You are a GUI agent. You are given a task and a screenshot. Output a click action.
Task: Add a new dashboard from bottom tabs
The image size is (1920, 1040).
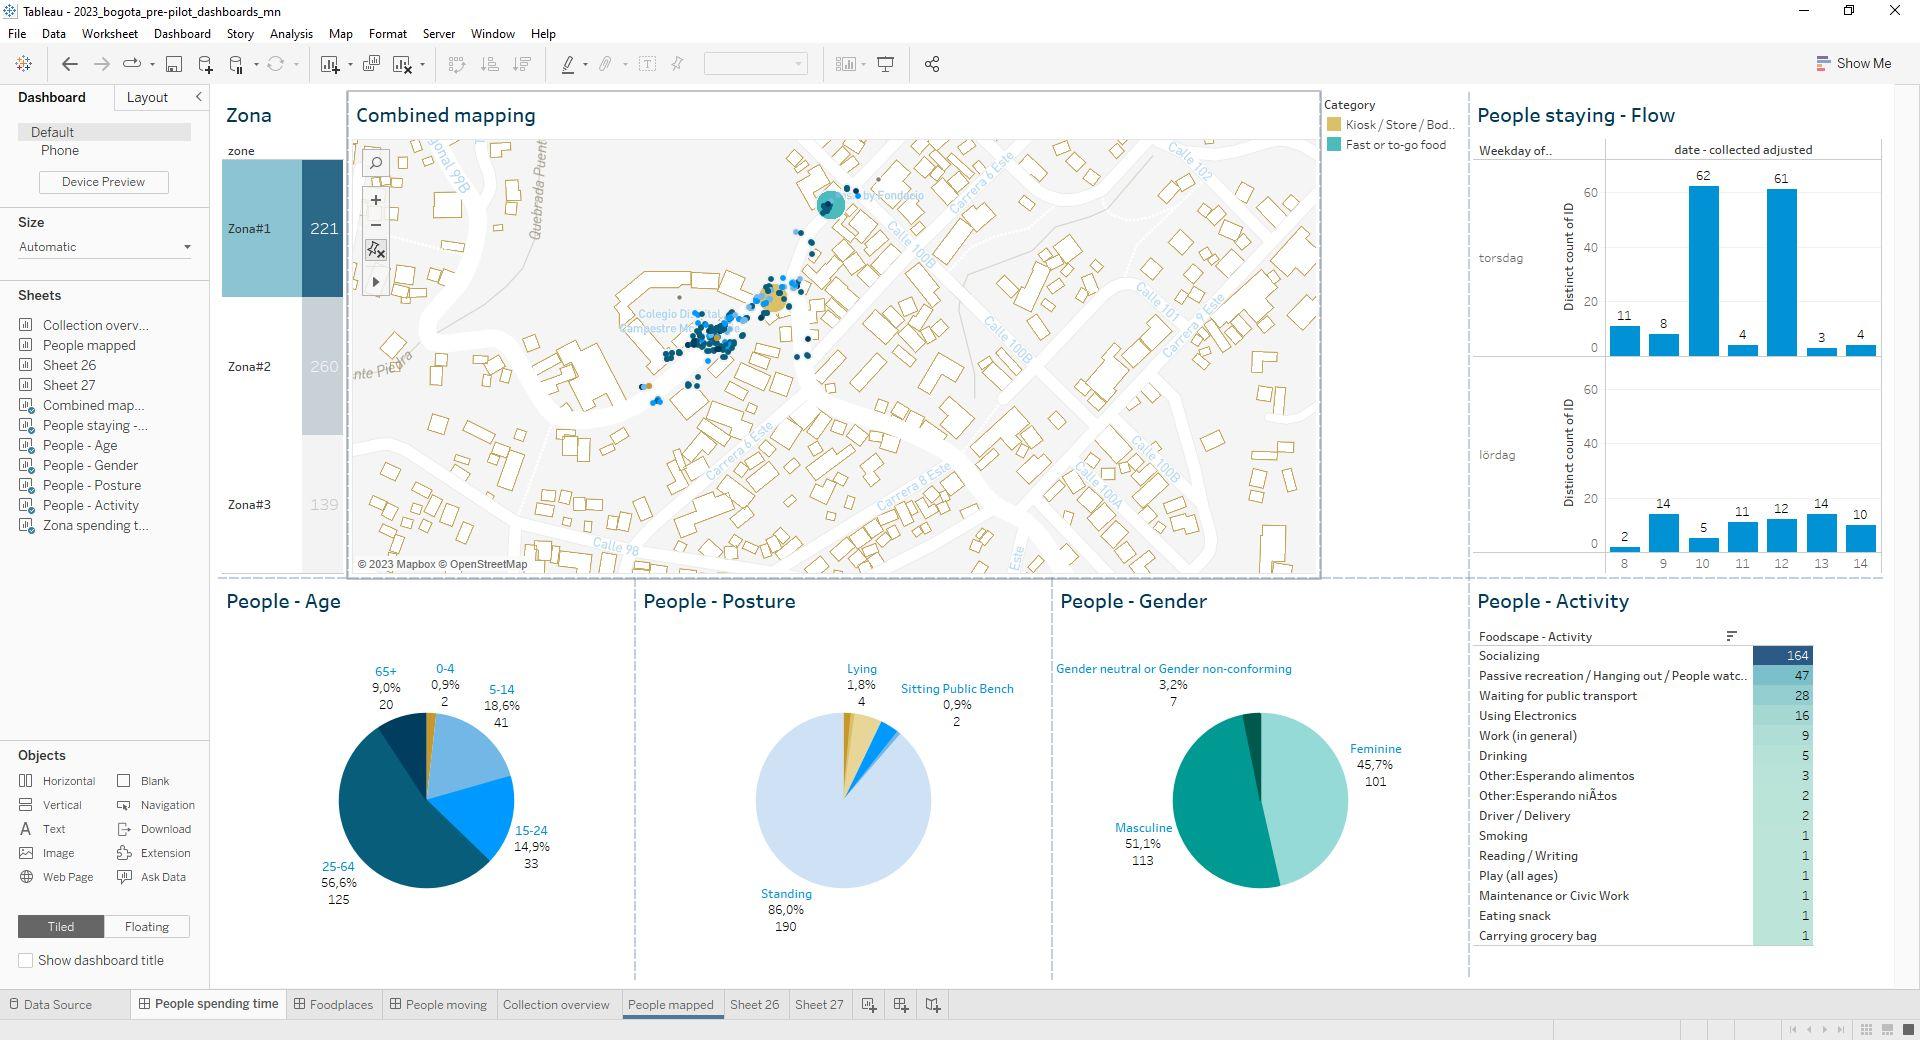901,1005
